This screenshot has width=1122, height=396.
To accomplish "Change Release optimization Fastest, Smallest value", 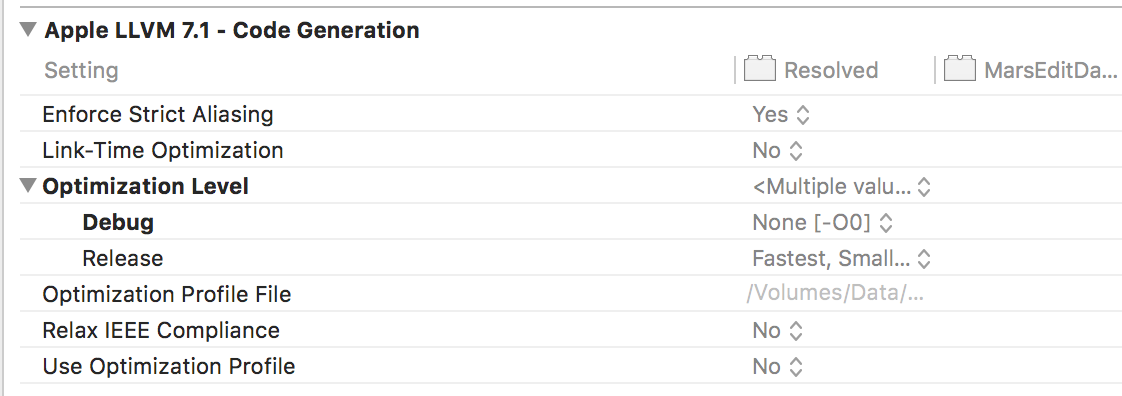I will click(842, 258).
